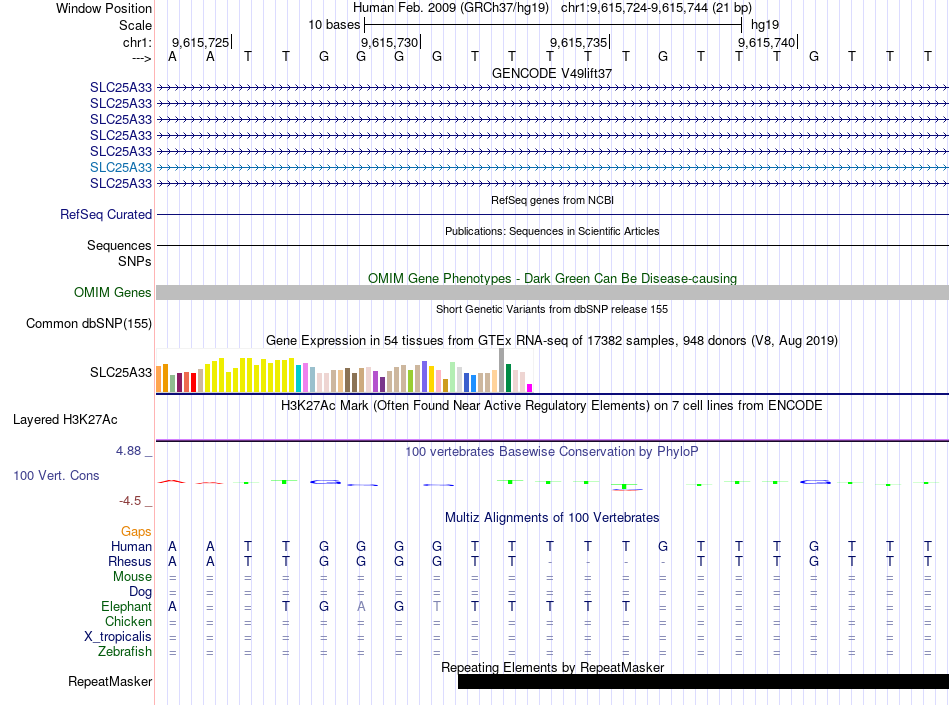Click the magenta bar in GTEx expression chart
950x705 pixels.
click(x=530, y=387)
